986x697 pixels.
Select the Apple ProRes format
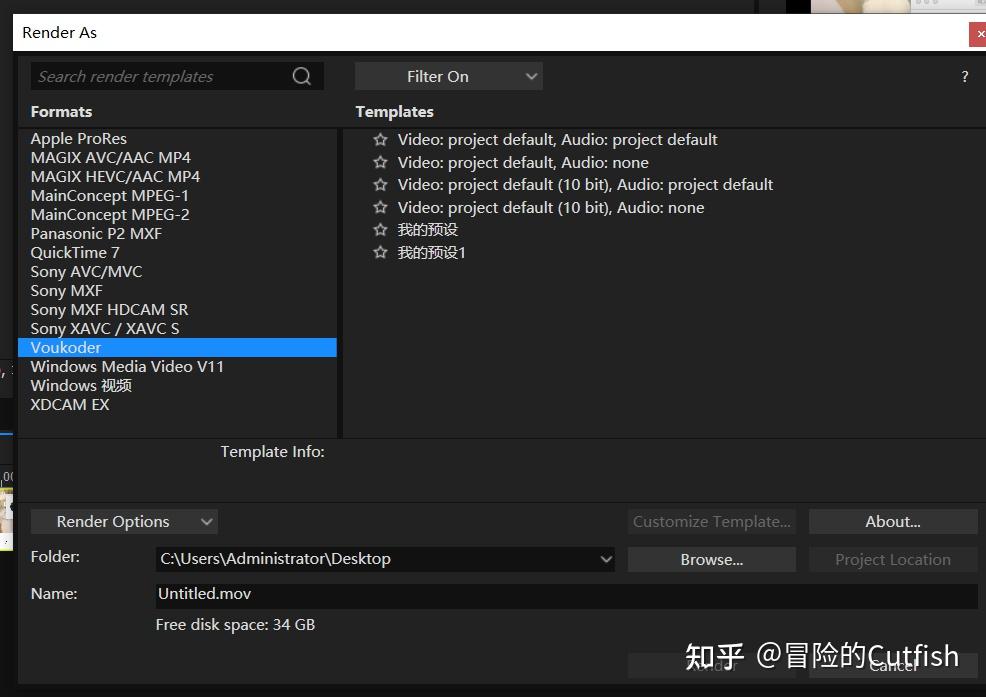(78, 138)
